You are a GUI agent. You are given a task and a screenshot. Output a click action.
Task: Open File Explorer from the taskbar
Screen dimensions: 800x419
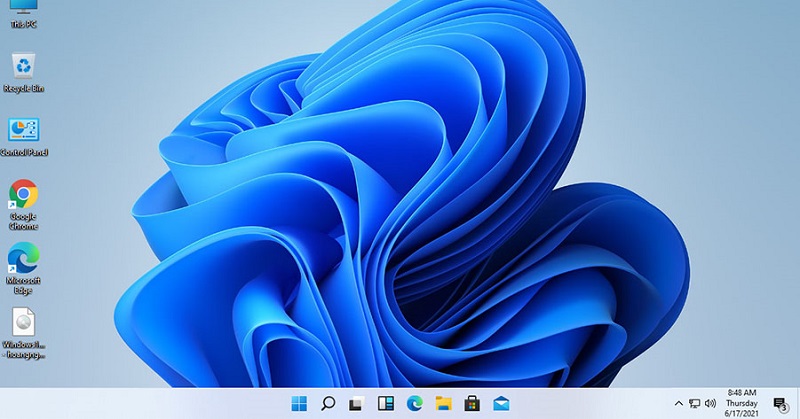click(443, 403)
